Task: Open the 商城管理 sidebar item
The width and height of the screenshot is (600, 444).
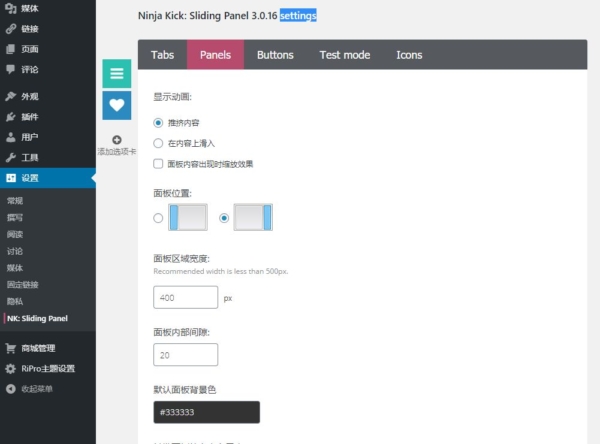Action: point(48,348)
